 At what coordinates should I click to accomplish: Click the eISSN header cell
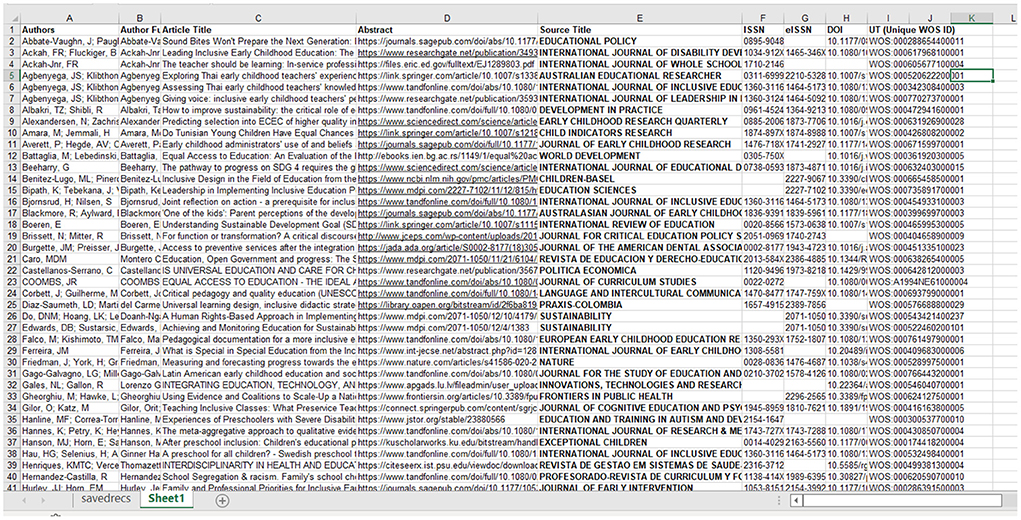tap(804, 30)
